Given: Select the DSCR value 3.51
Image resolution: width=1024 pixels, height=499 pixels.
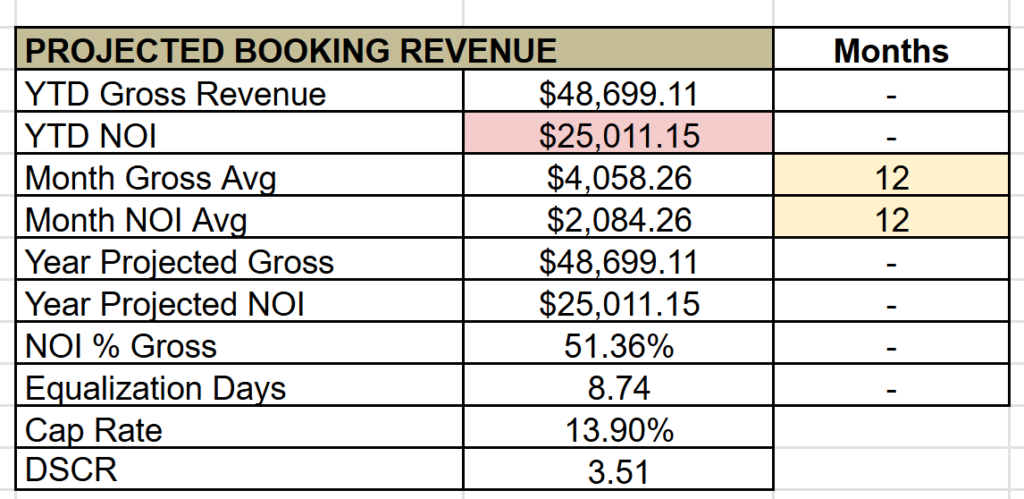Looking at the screenshot, I should click(618, 471).
